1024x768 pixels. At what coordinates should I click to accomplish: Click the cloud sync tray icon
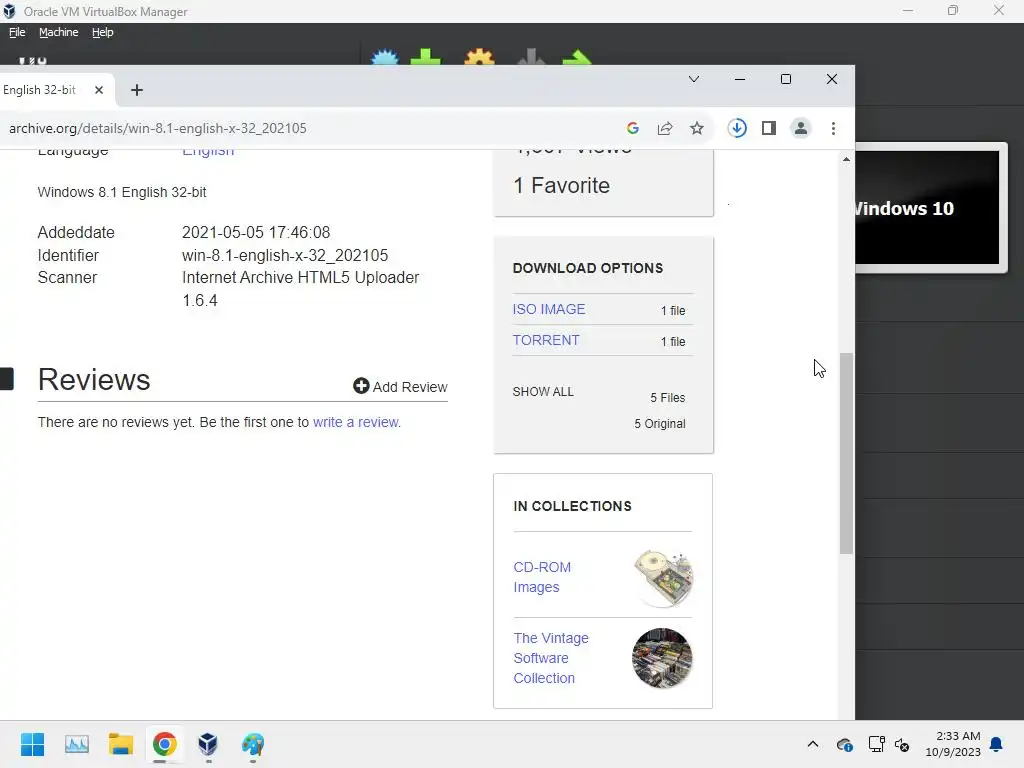click(x=844, y=744)
